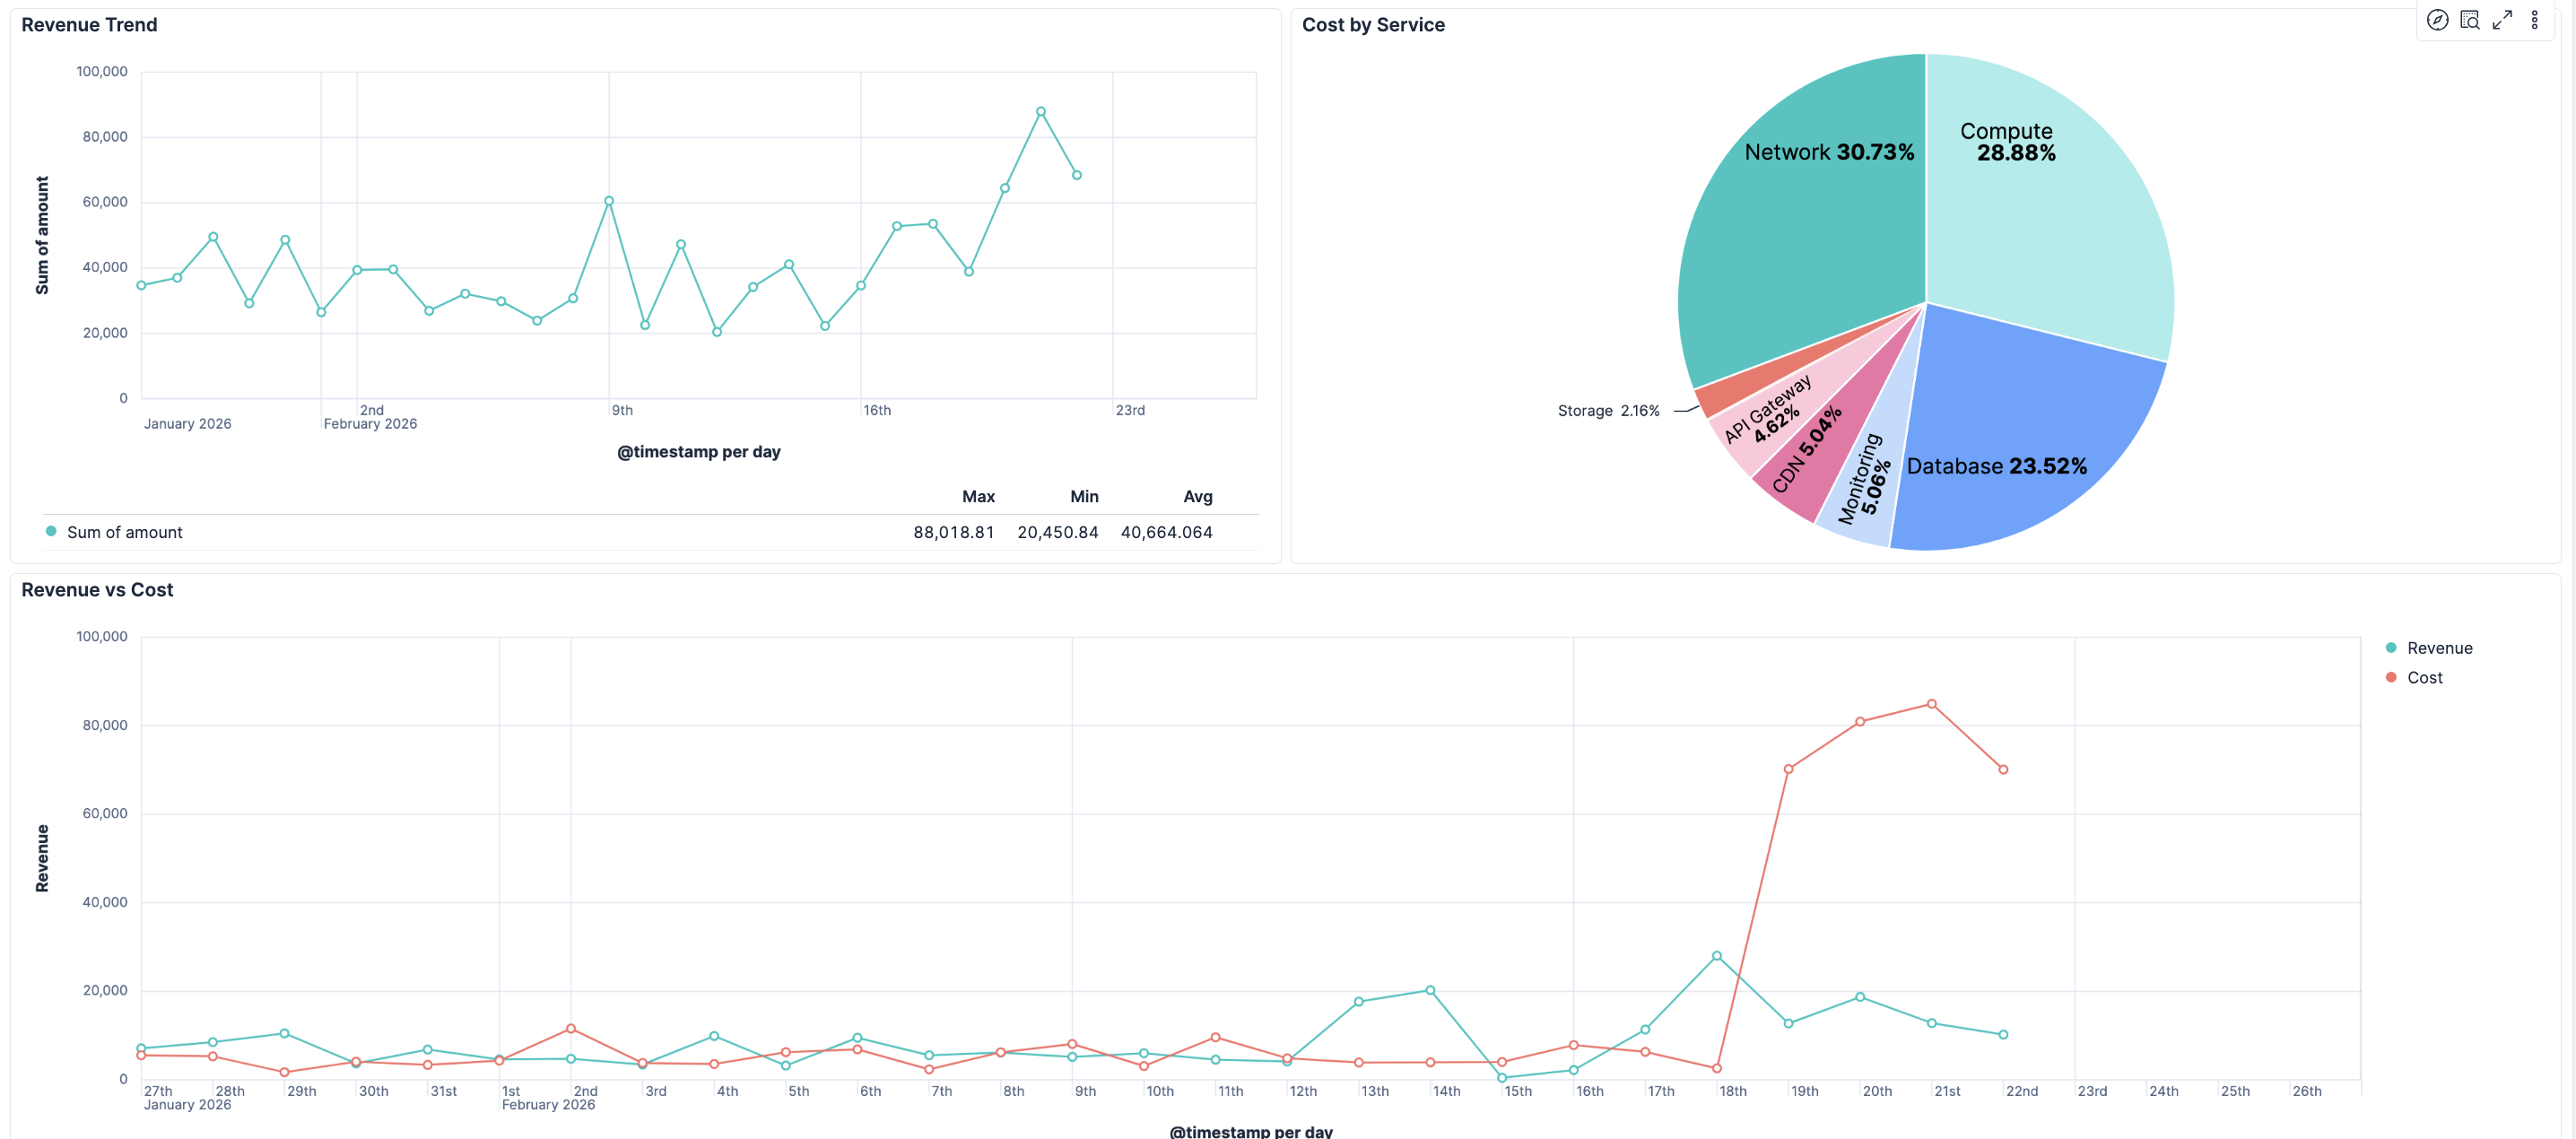Click the Revenue vs Cost panel title
The image size is (2576, 1139).
click(x=97, y=590)
